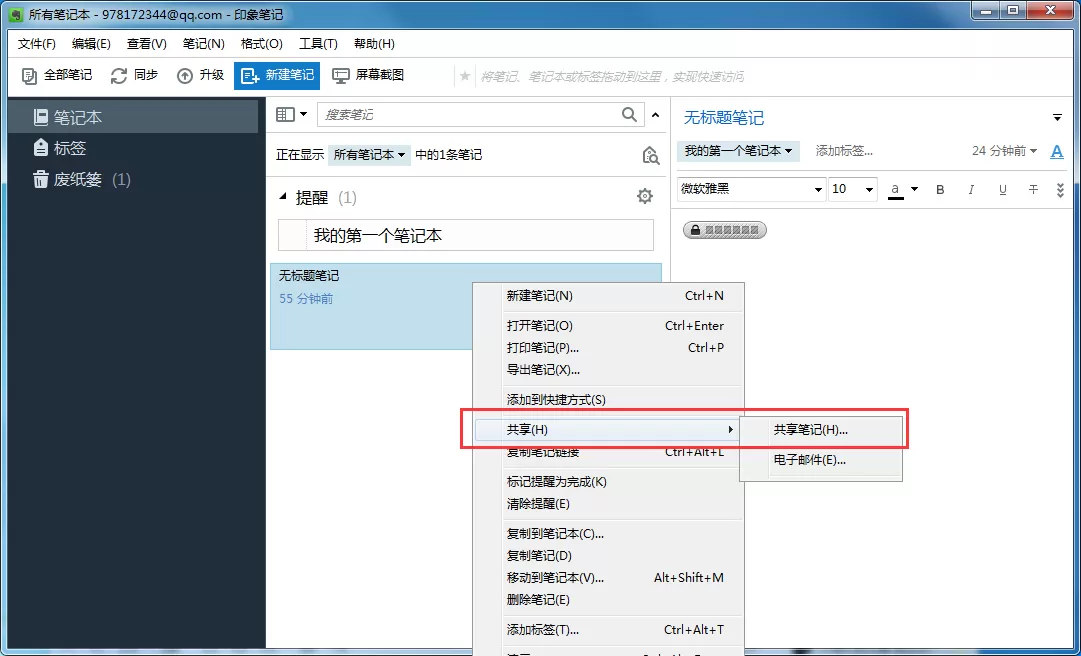Click the font color underlined a swatch
The height and width of the screenshot is (656, 1081).
tap(896, 189)
